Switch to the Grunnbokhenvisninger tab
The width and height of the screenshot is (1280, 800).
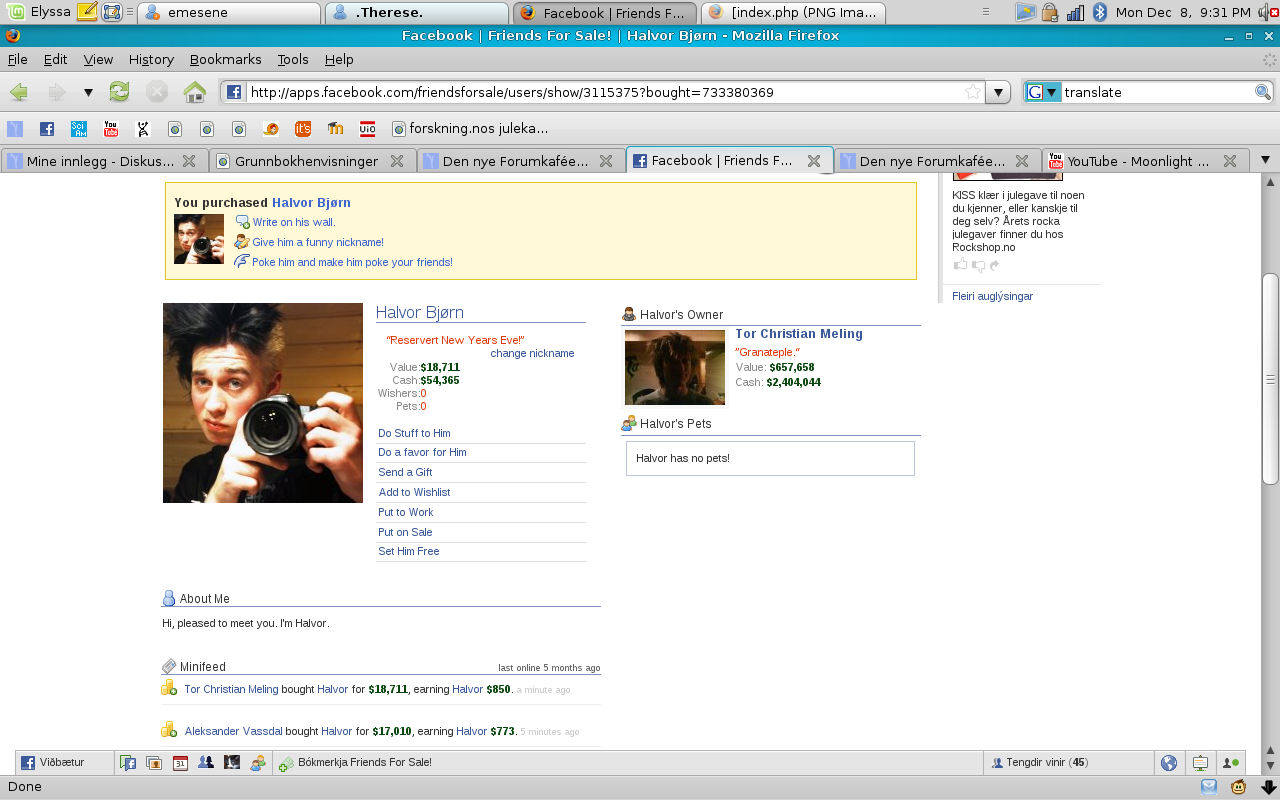pos(312,160)
